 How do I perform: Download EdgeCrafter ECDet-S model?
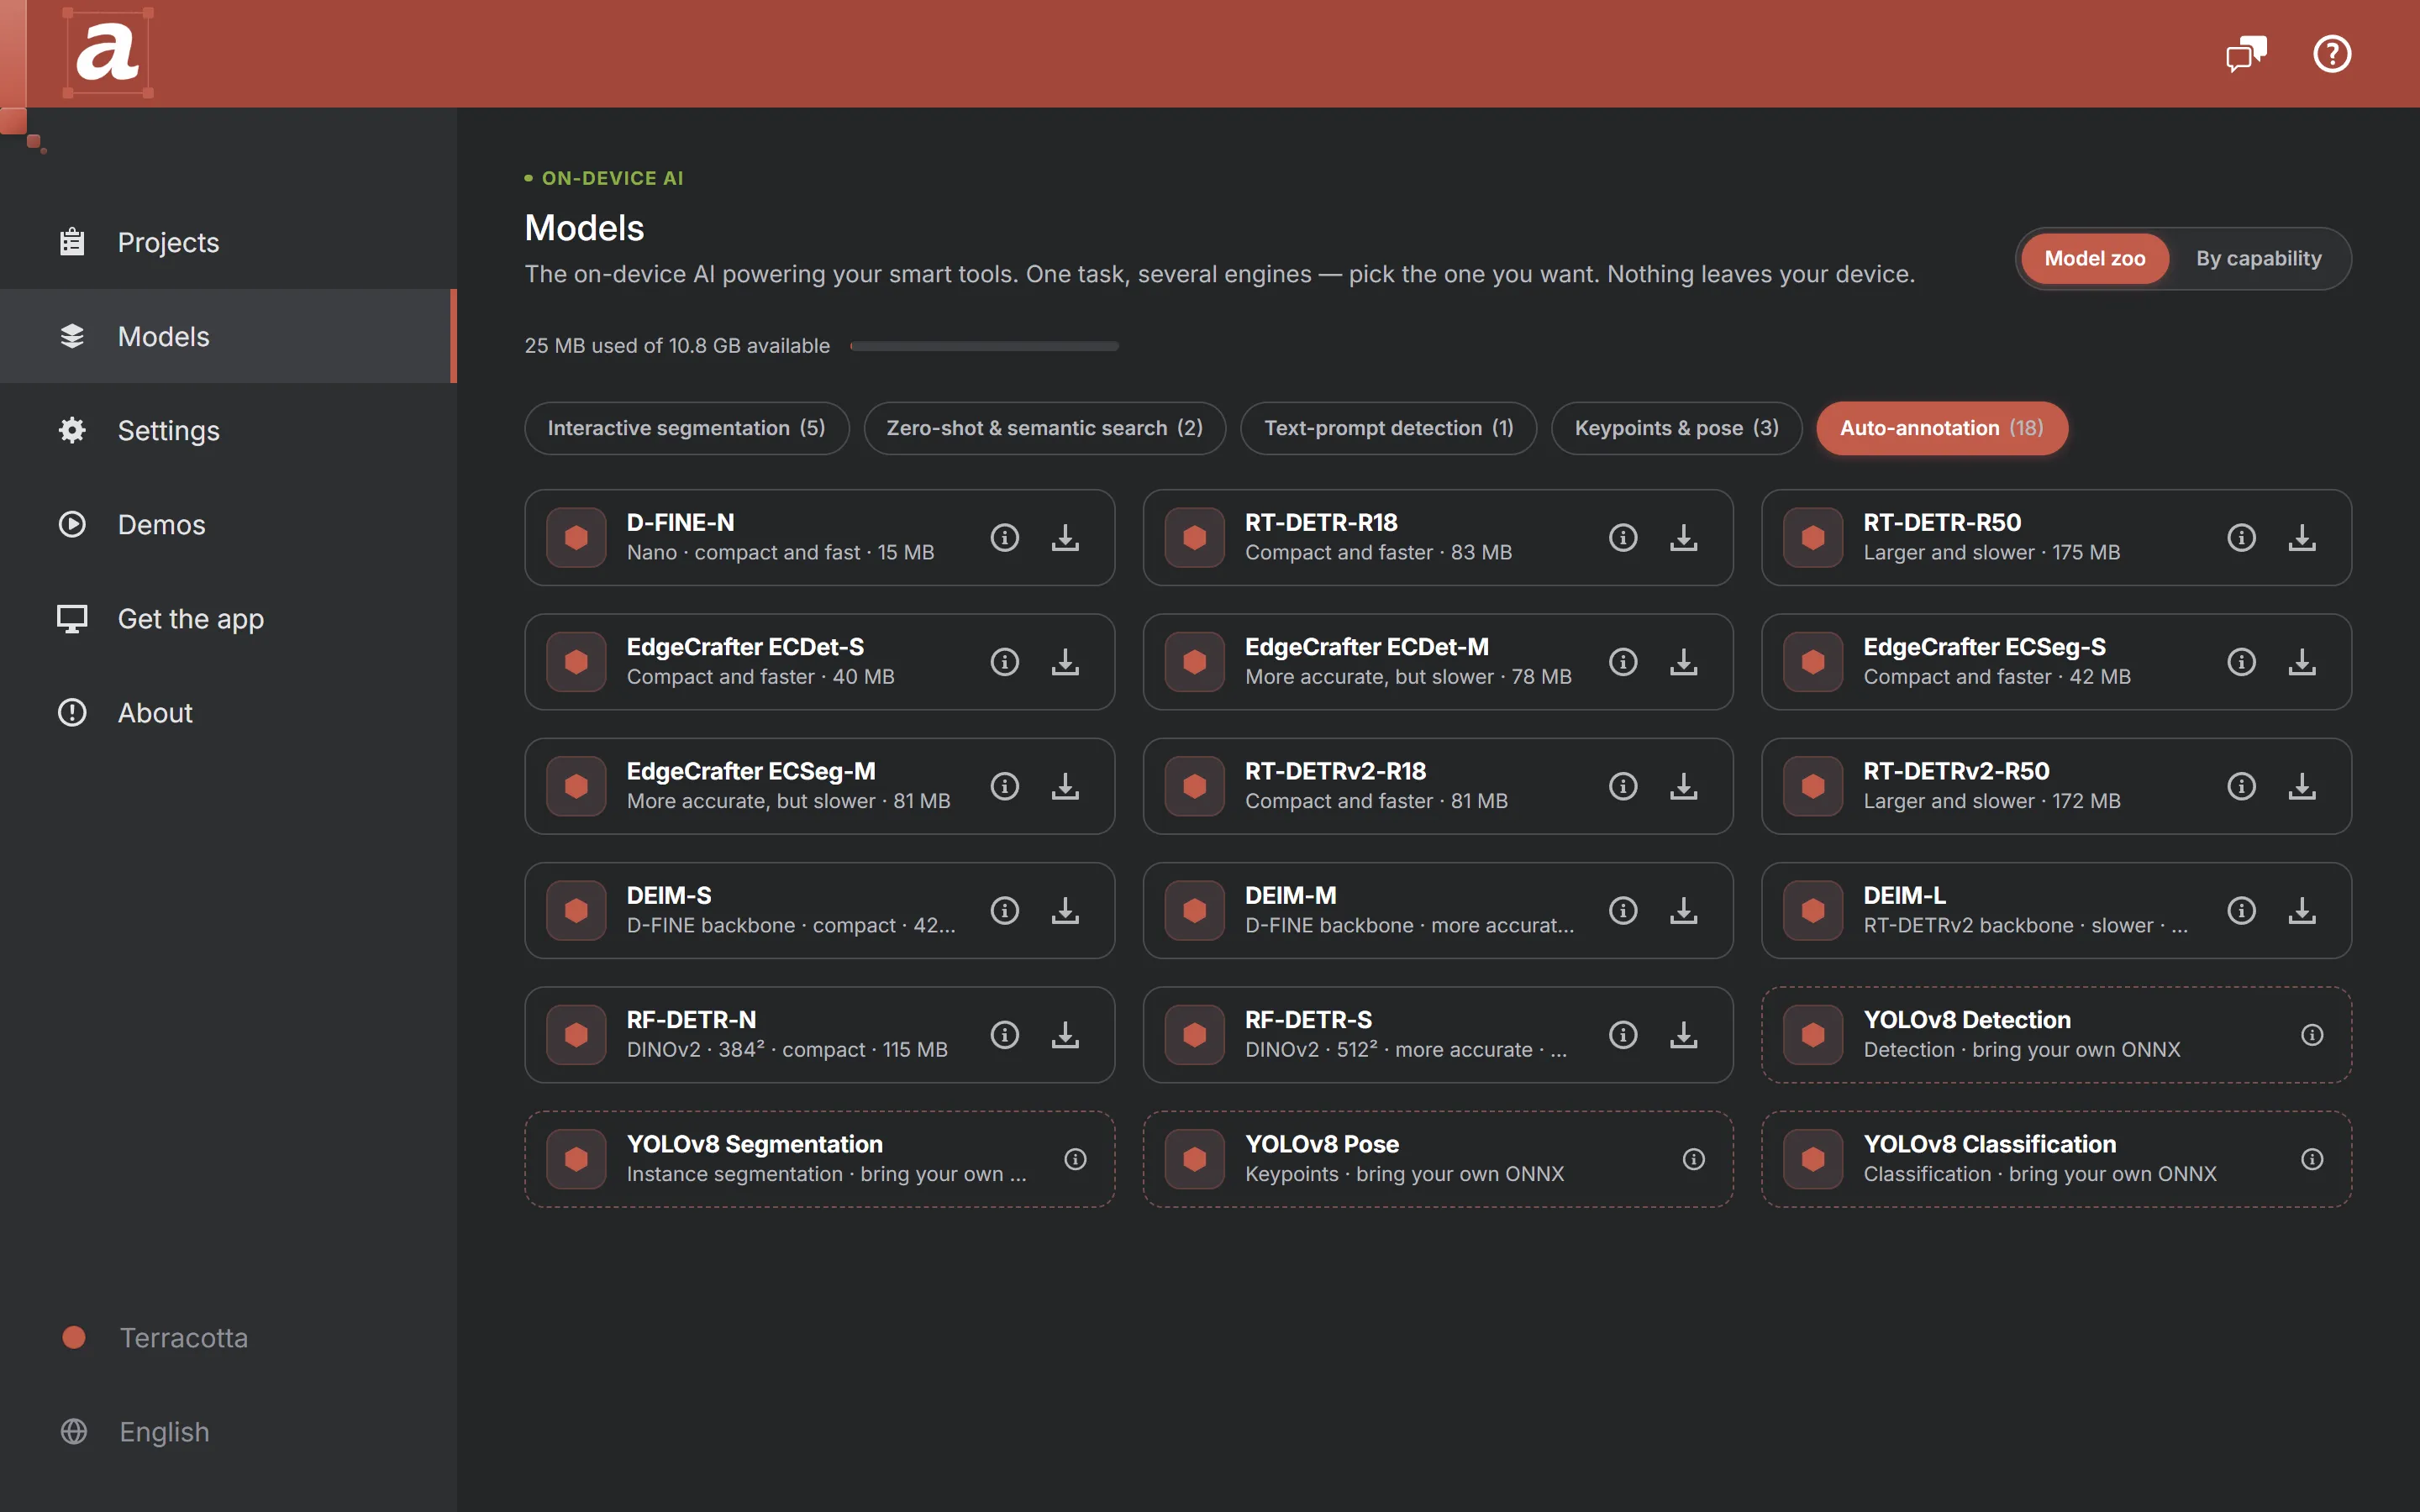tap(1065, 662)
